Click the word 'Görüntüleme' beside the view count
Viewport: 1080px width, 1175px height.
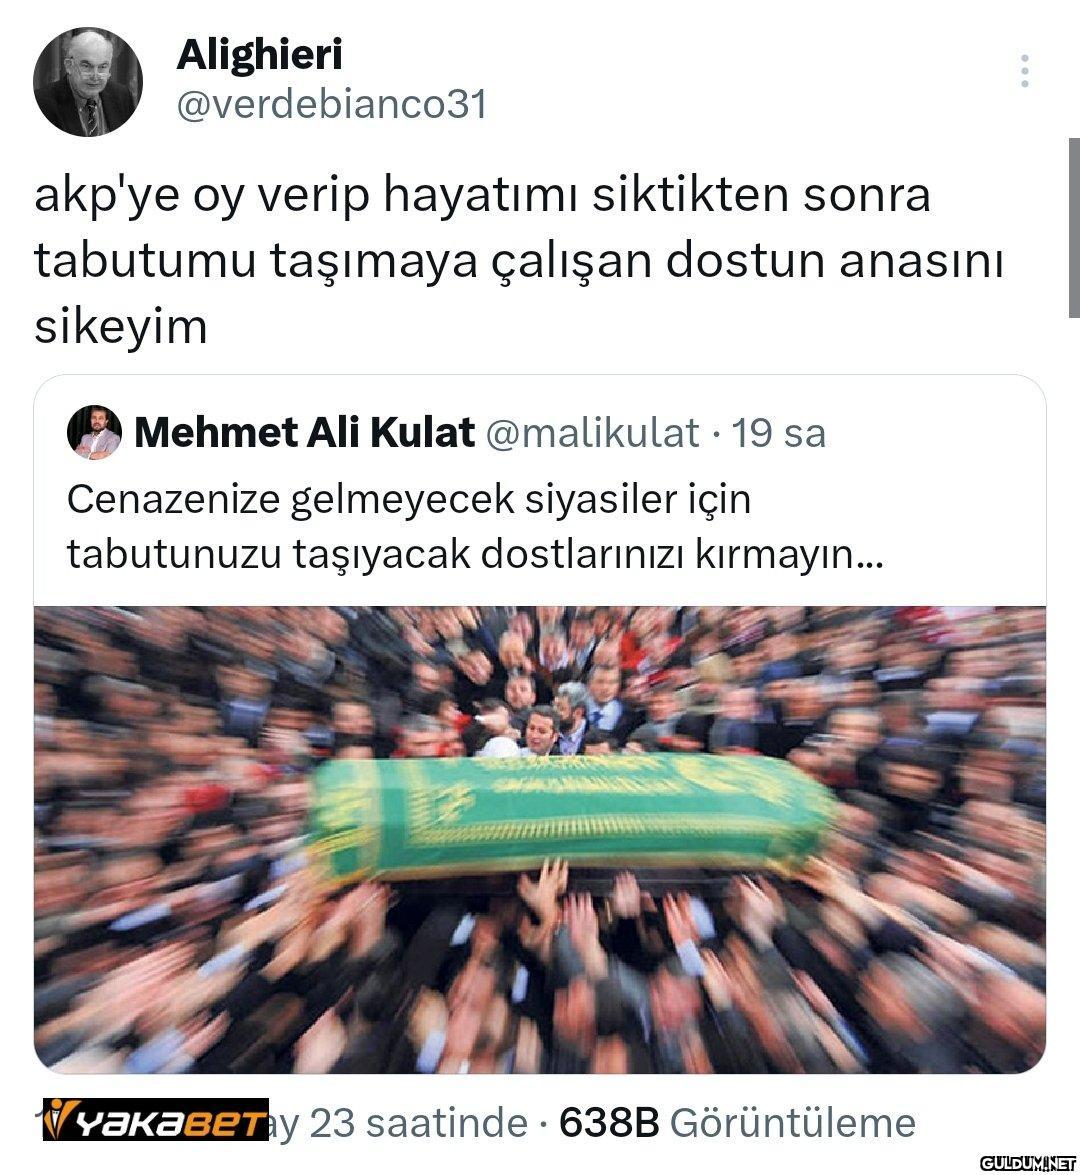[793, 1123]
